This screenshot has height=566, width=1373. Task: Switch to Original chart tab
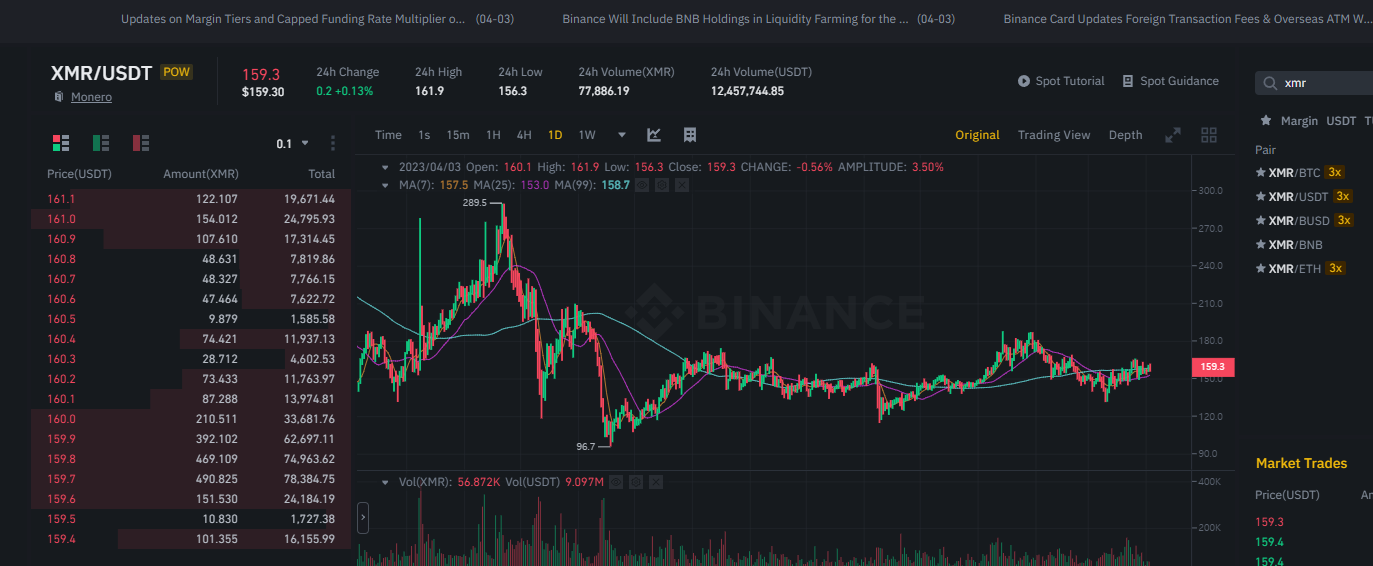(977, 135)
